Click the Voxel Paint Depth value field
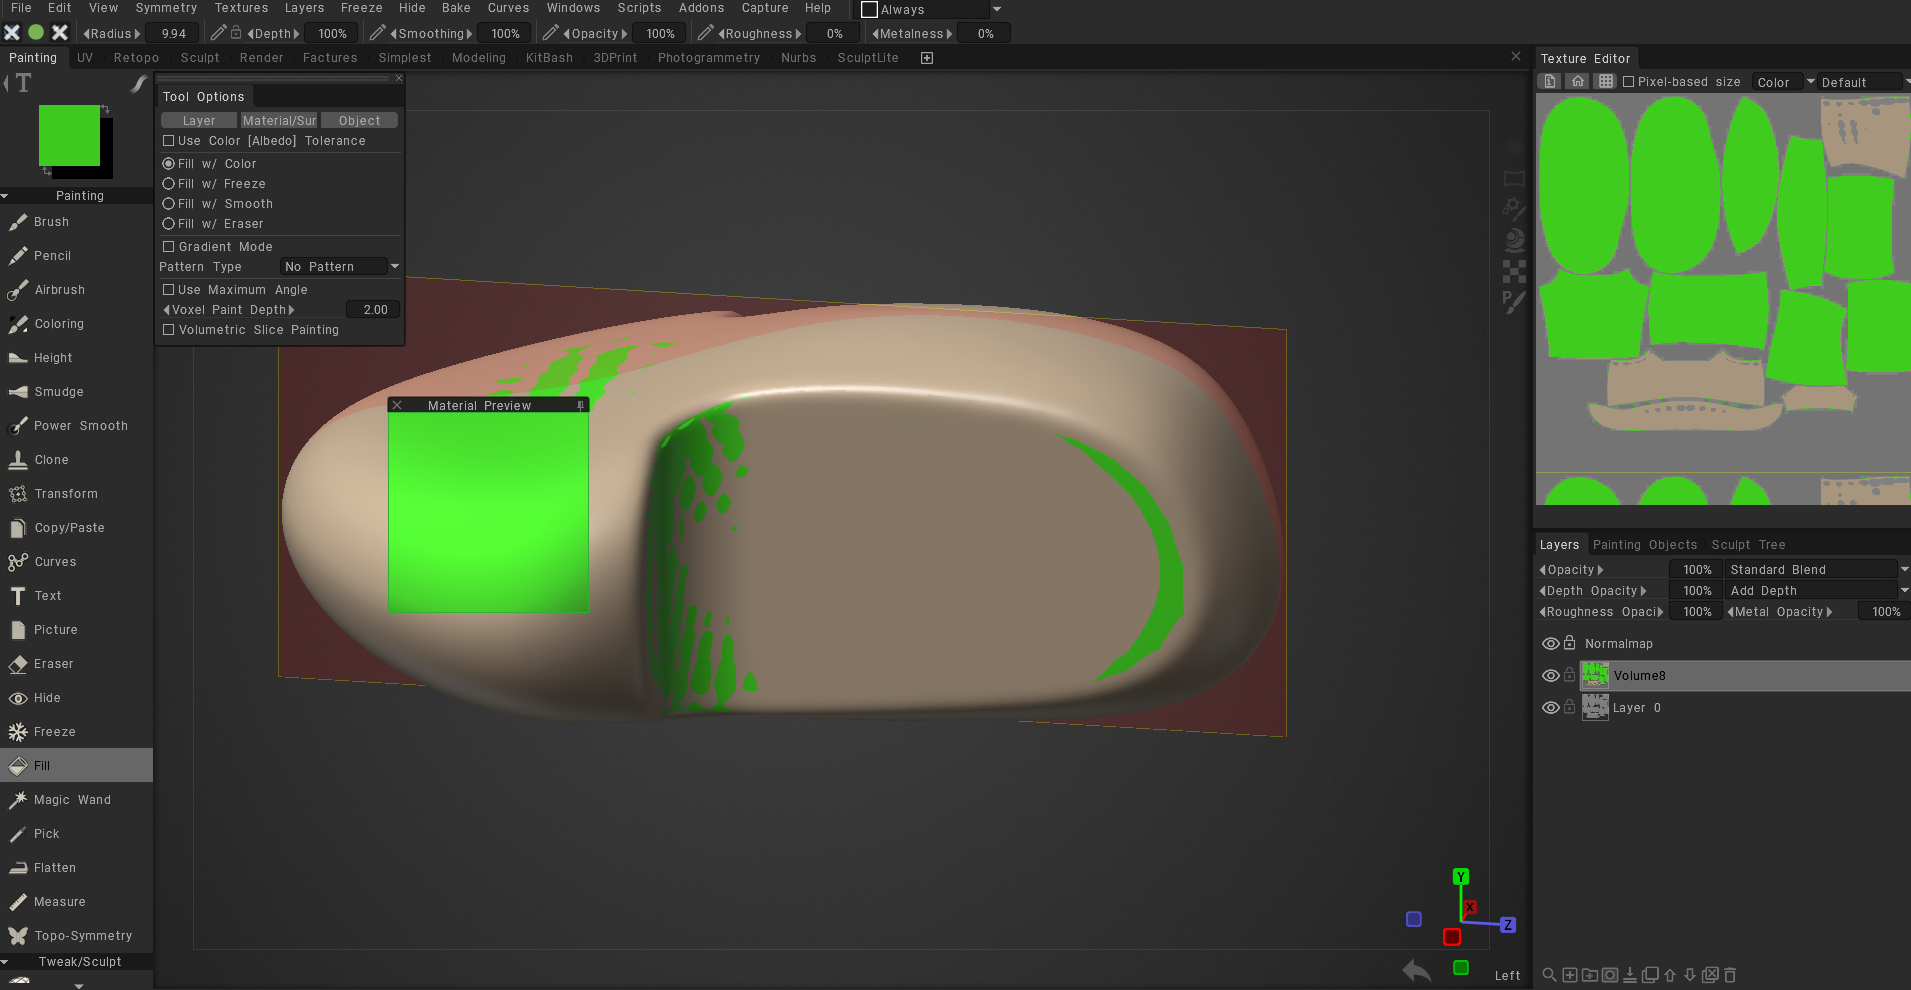Image resolution: width=1911 pixels, height=990 pixels. pos(375,310)
